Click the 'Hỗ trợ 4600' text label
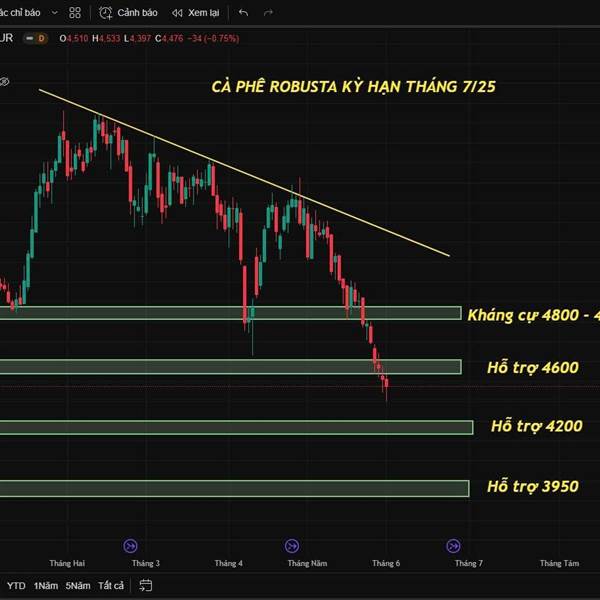The height and width of the screenshot is (600, 600). pos(533,368)
